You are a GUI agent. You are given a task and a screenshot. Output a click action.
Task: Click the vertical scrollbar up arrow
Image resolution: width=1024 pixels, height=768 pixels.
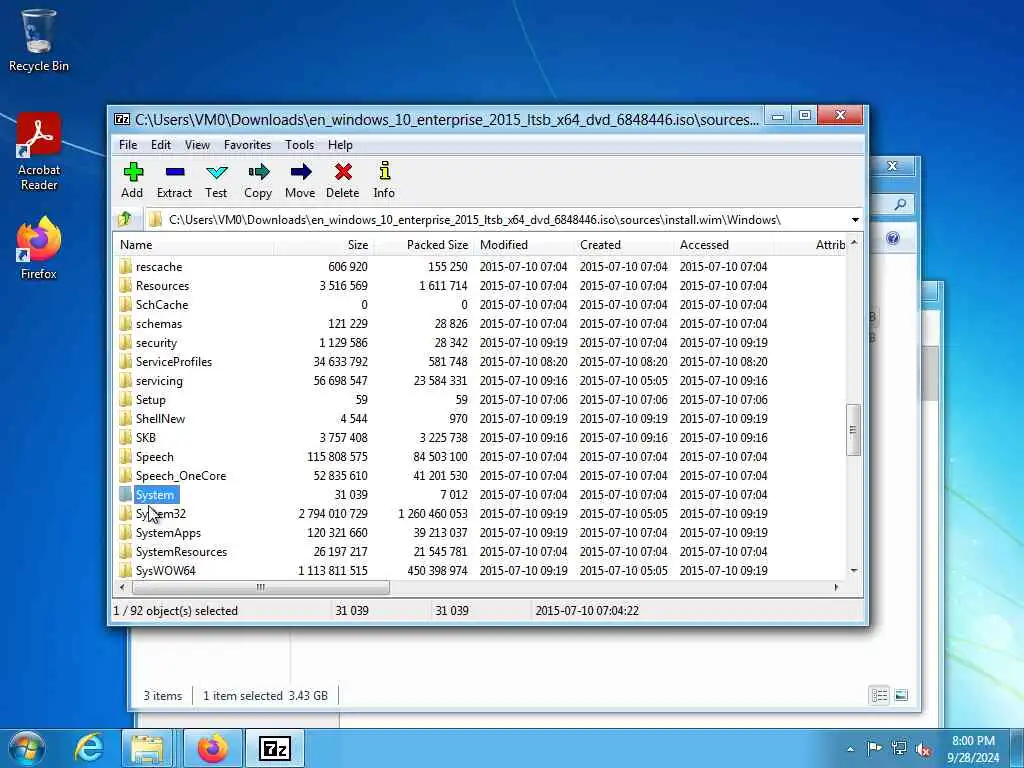854,243
